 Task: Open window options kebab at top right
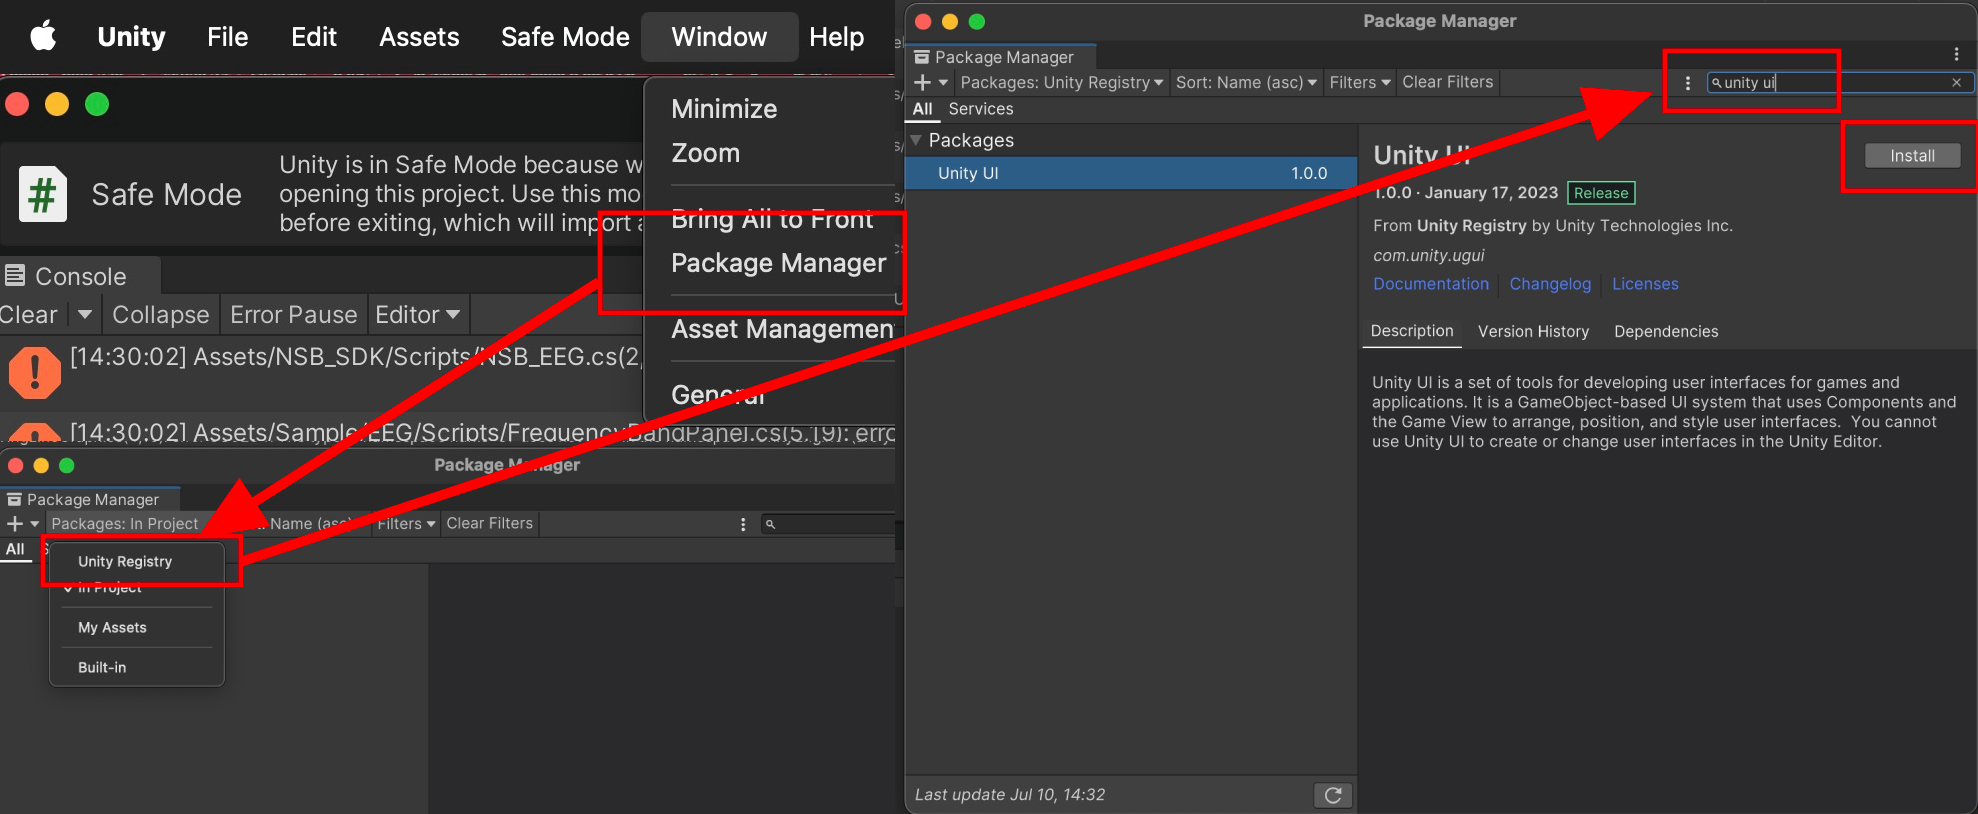click(1957, 54)
